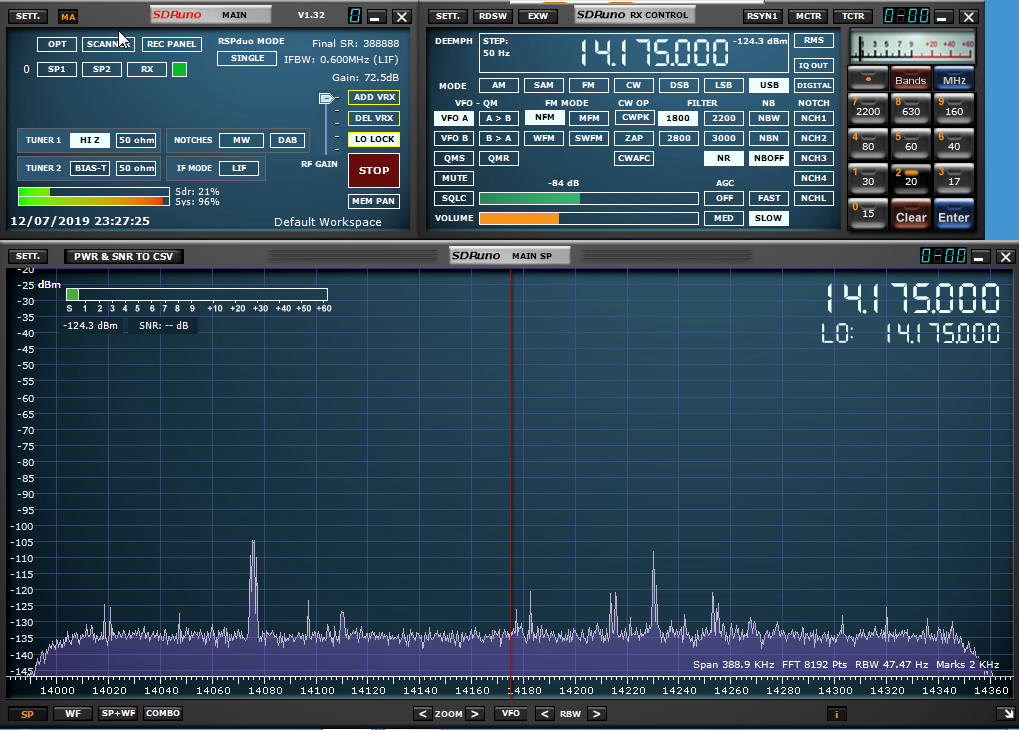This screenshot has height=730, width=1019.
Task: Switch keypad to MHz entry
Action: click(954, 79)
